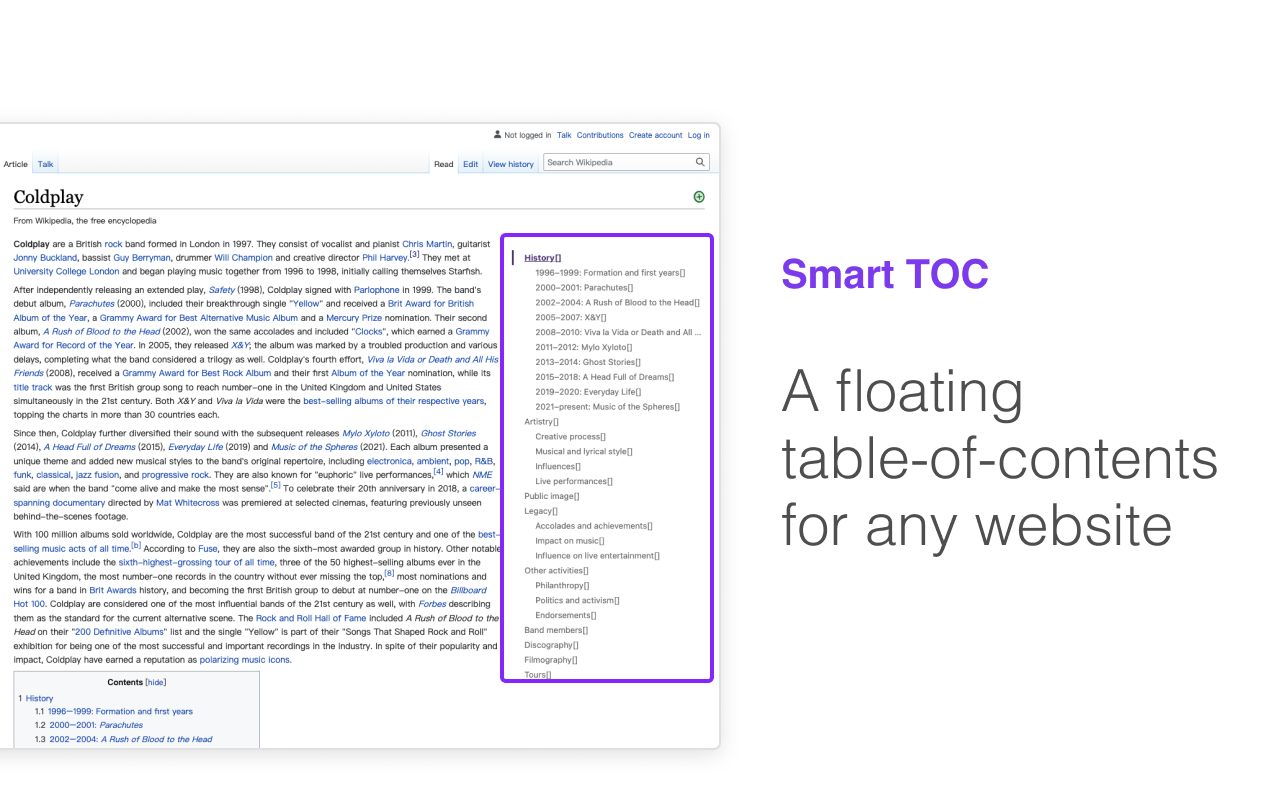Select Tours at the bottom of Smart TOC
Screen dimensions: 1280x800
[x=536, y=674]
